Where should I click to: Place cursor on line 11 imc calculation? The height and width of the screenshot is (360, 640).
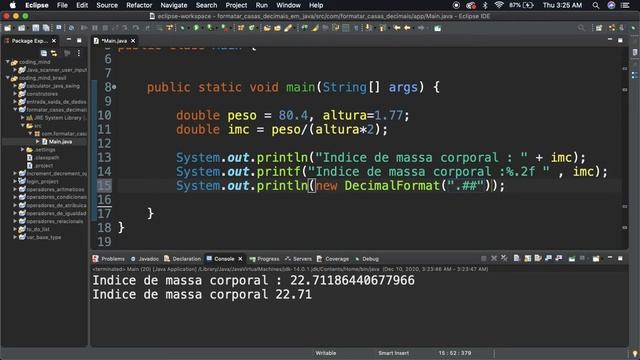282,129
